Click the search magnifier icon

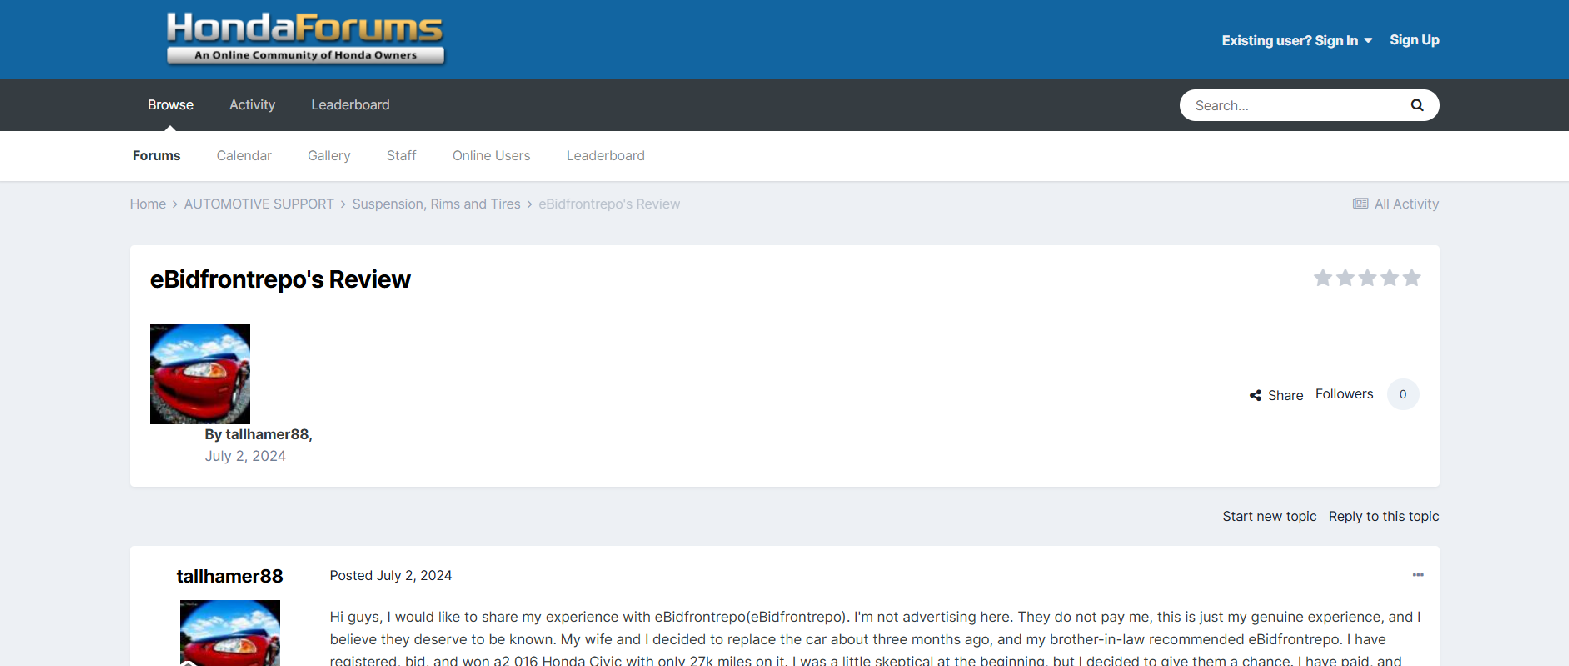tap(1417, 105)
